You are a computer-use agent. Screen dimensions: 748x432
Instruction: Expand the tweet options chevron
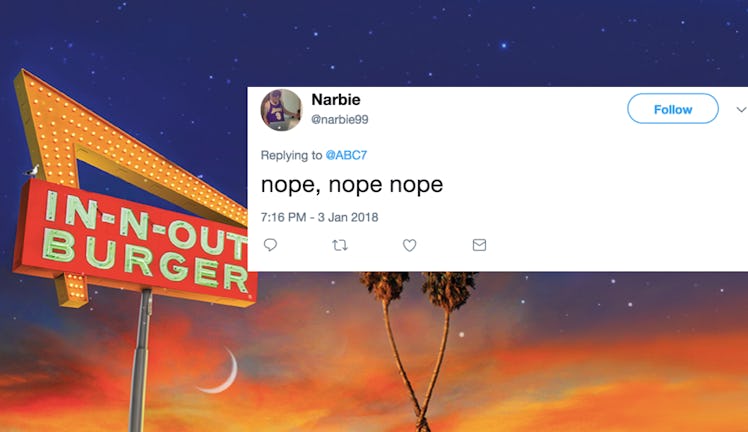[x=741, y=110]
